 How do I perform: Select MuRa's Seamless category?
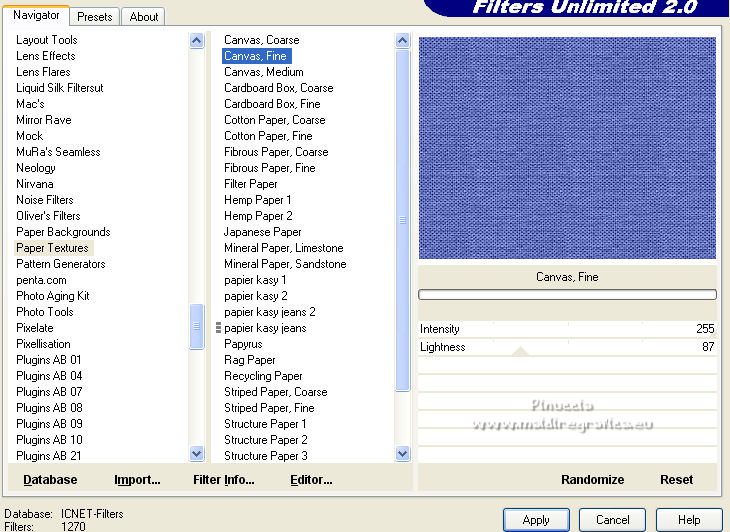point(58,152)
